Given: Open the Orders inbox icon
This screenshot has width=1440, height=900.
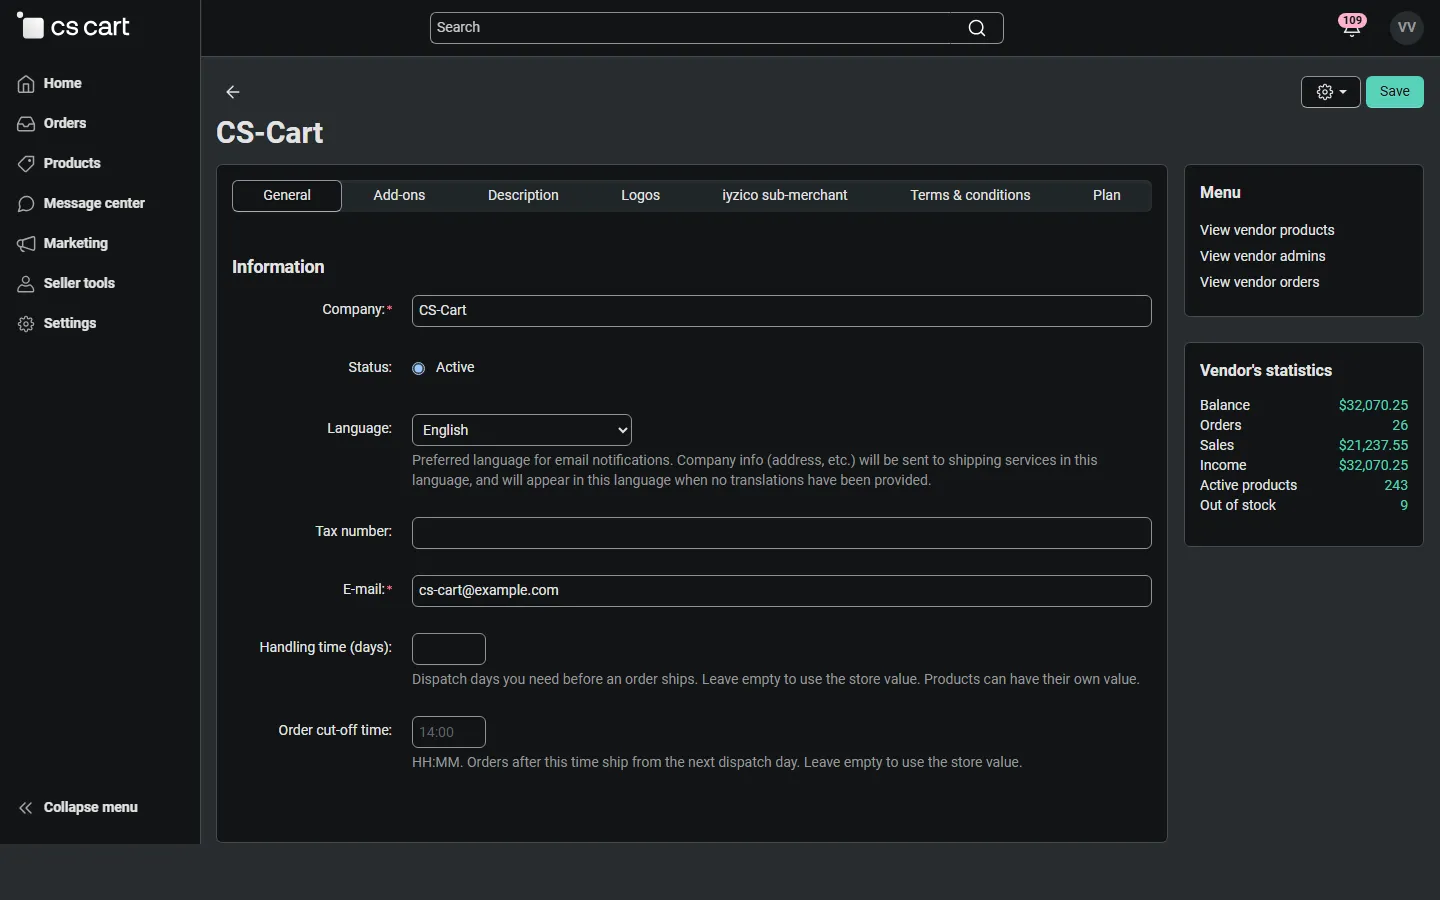Looking at the screenshot, I should (x=26, y=124).
